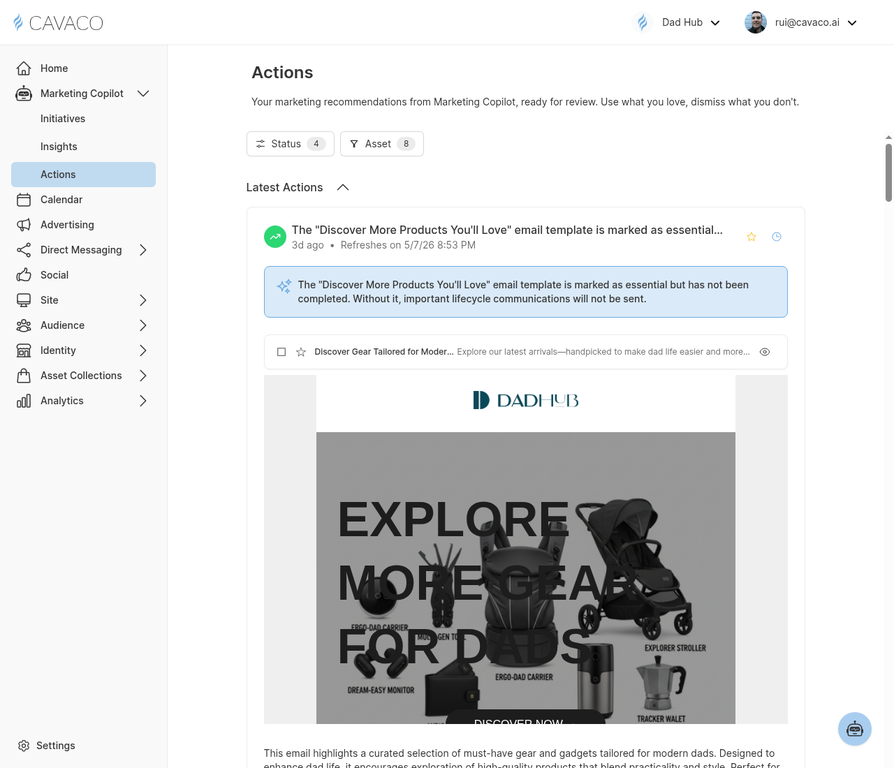Open Home from the sidebar home icon
The image size is (894, 768).
23,68
